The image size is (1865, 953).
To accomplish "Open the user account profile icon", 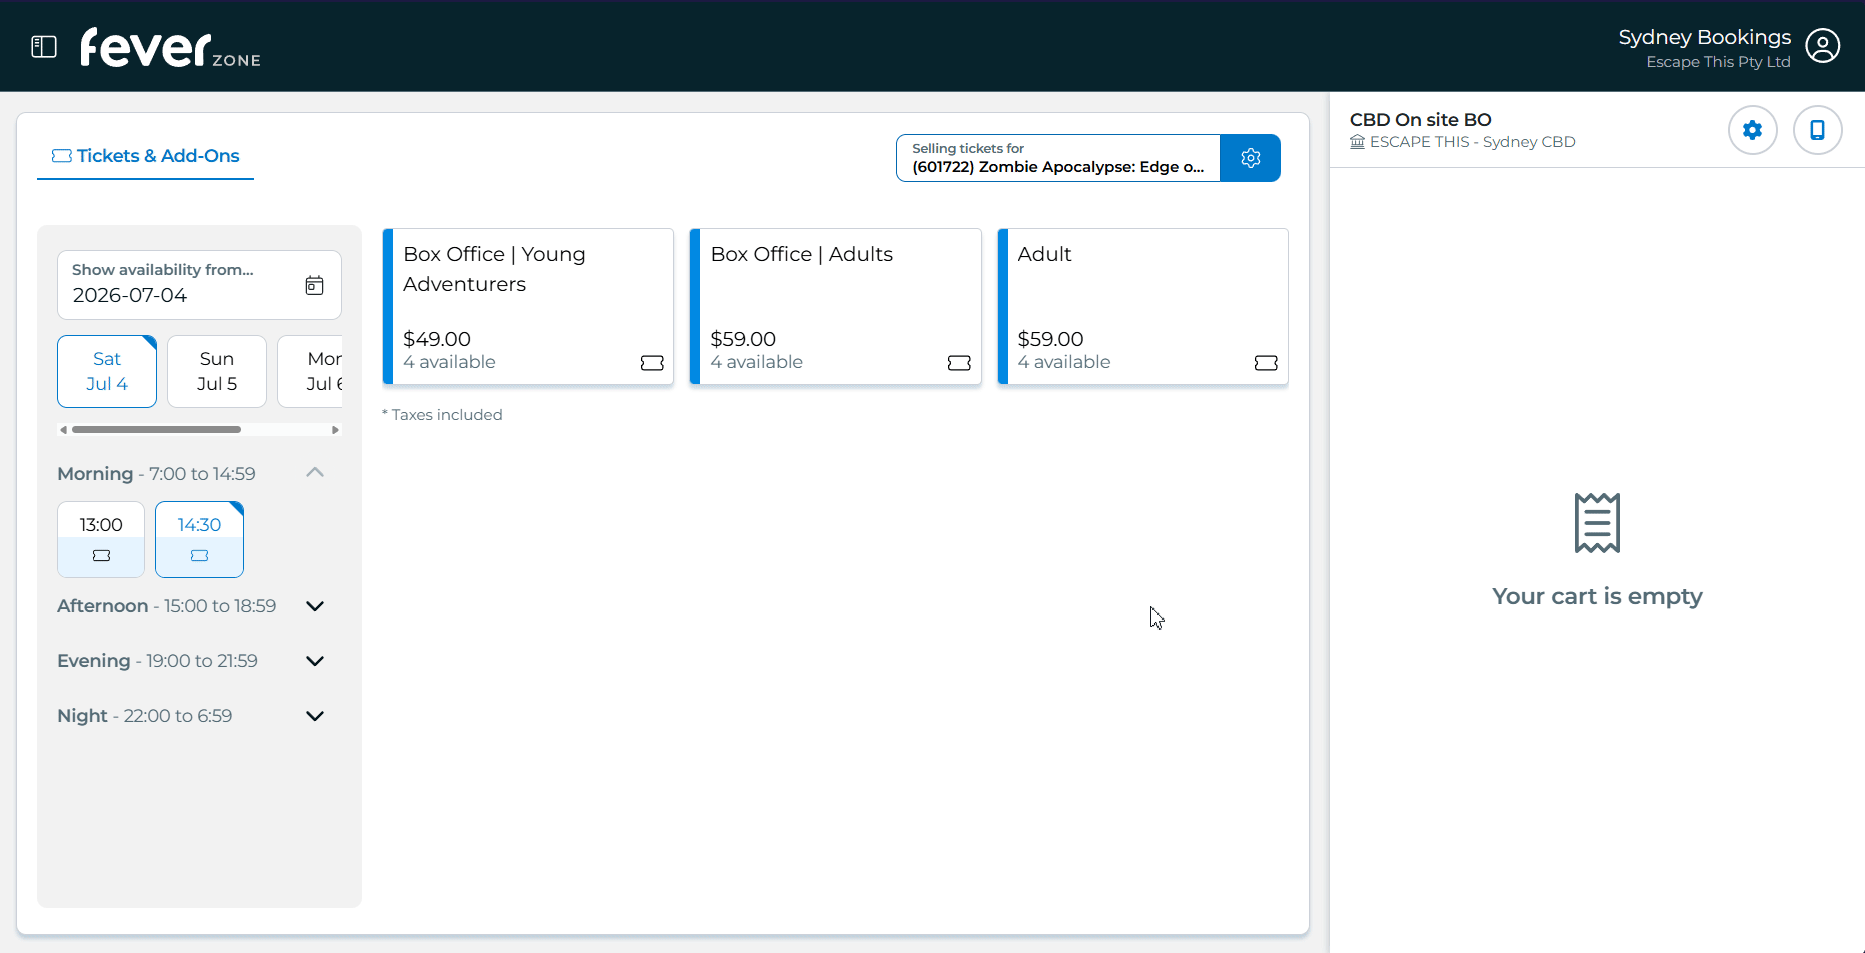I will pos(1822,46).
